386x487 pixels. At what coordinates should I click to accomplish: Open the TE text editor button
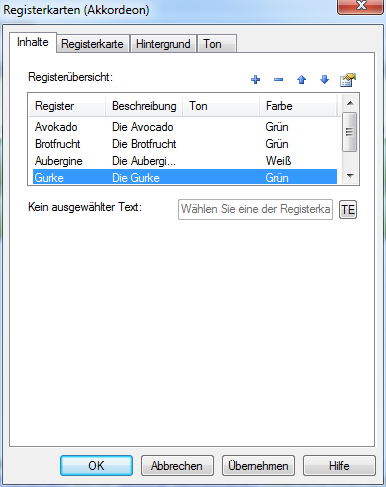tap(348, 210)
